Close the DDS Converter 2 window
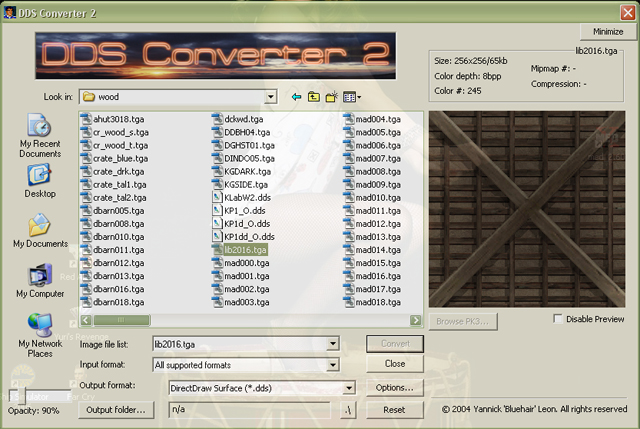 pyautogui.click(x=628, y=13)
